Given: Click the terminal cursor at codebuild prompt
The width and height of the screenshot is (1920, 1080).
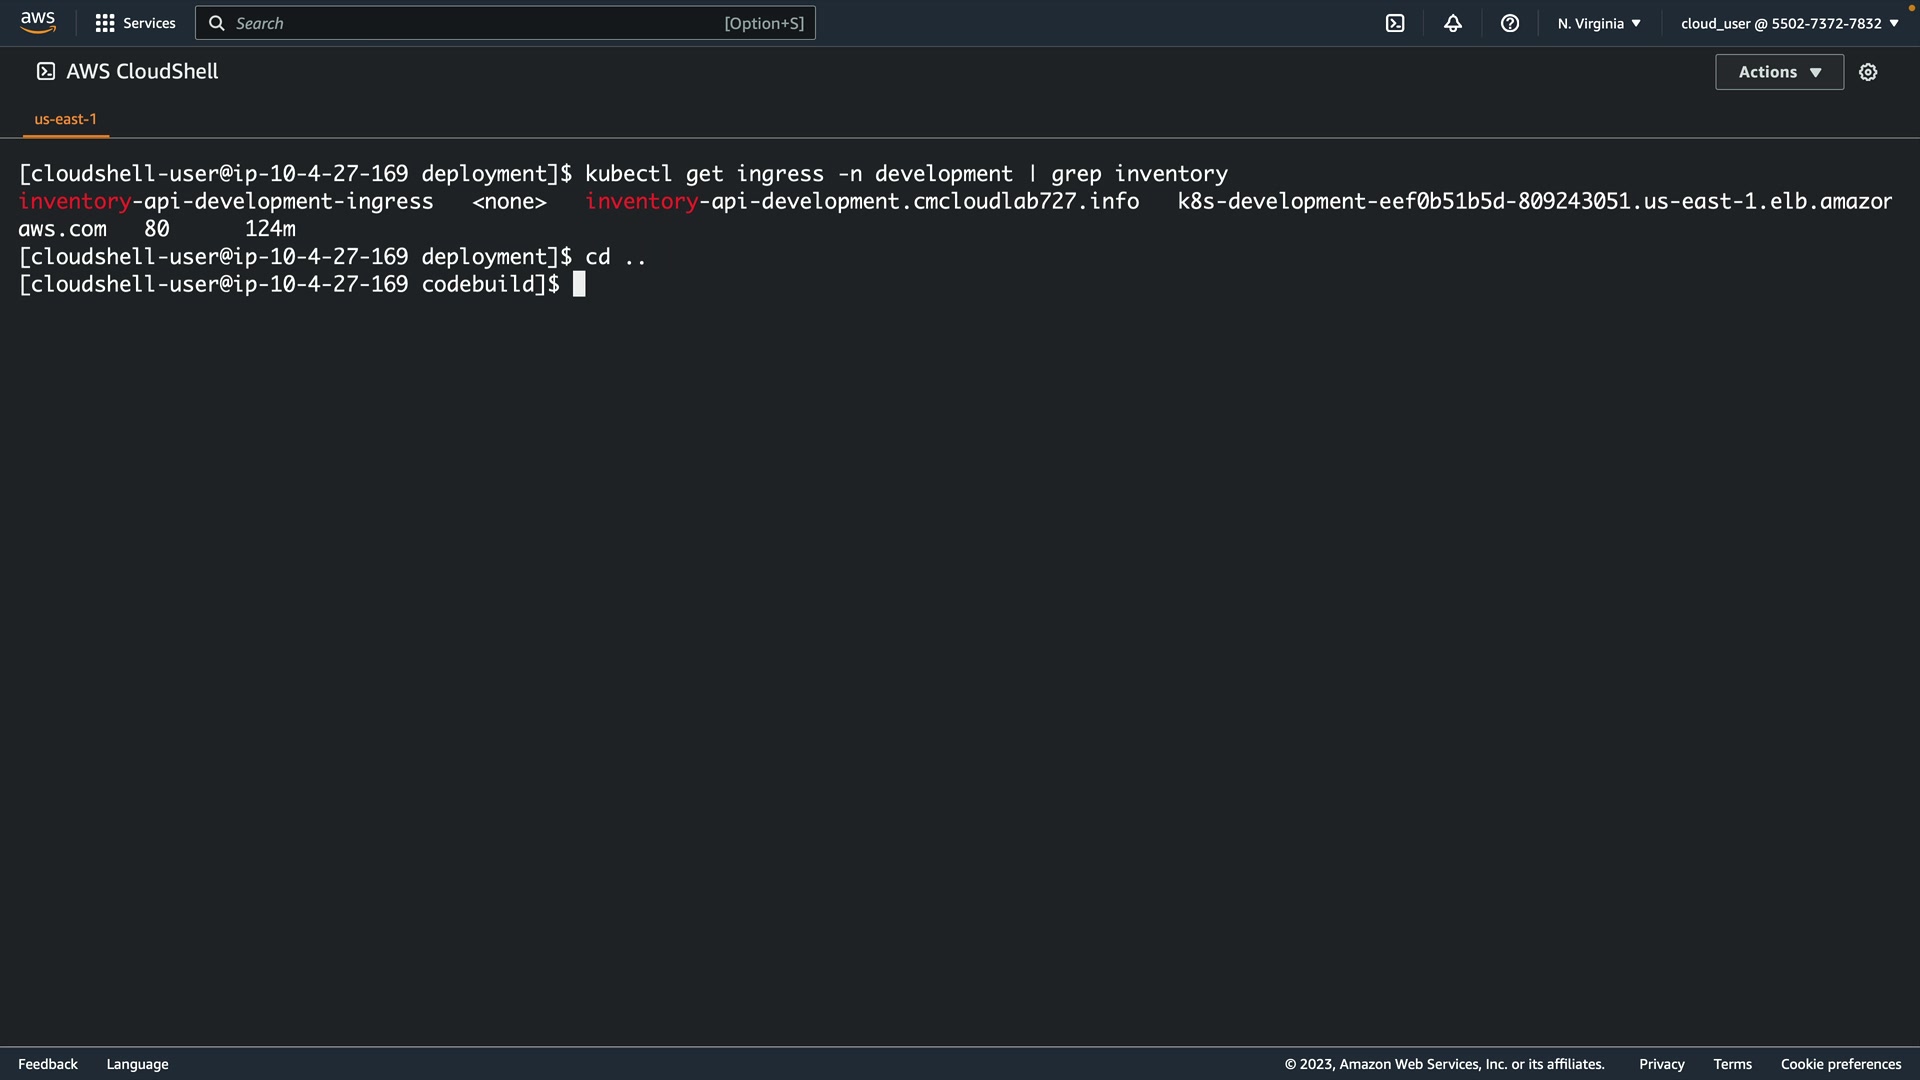Looking at the screenshot, I should click(x=579, y=285).
